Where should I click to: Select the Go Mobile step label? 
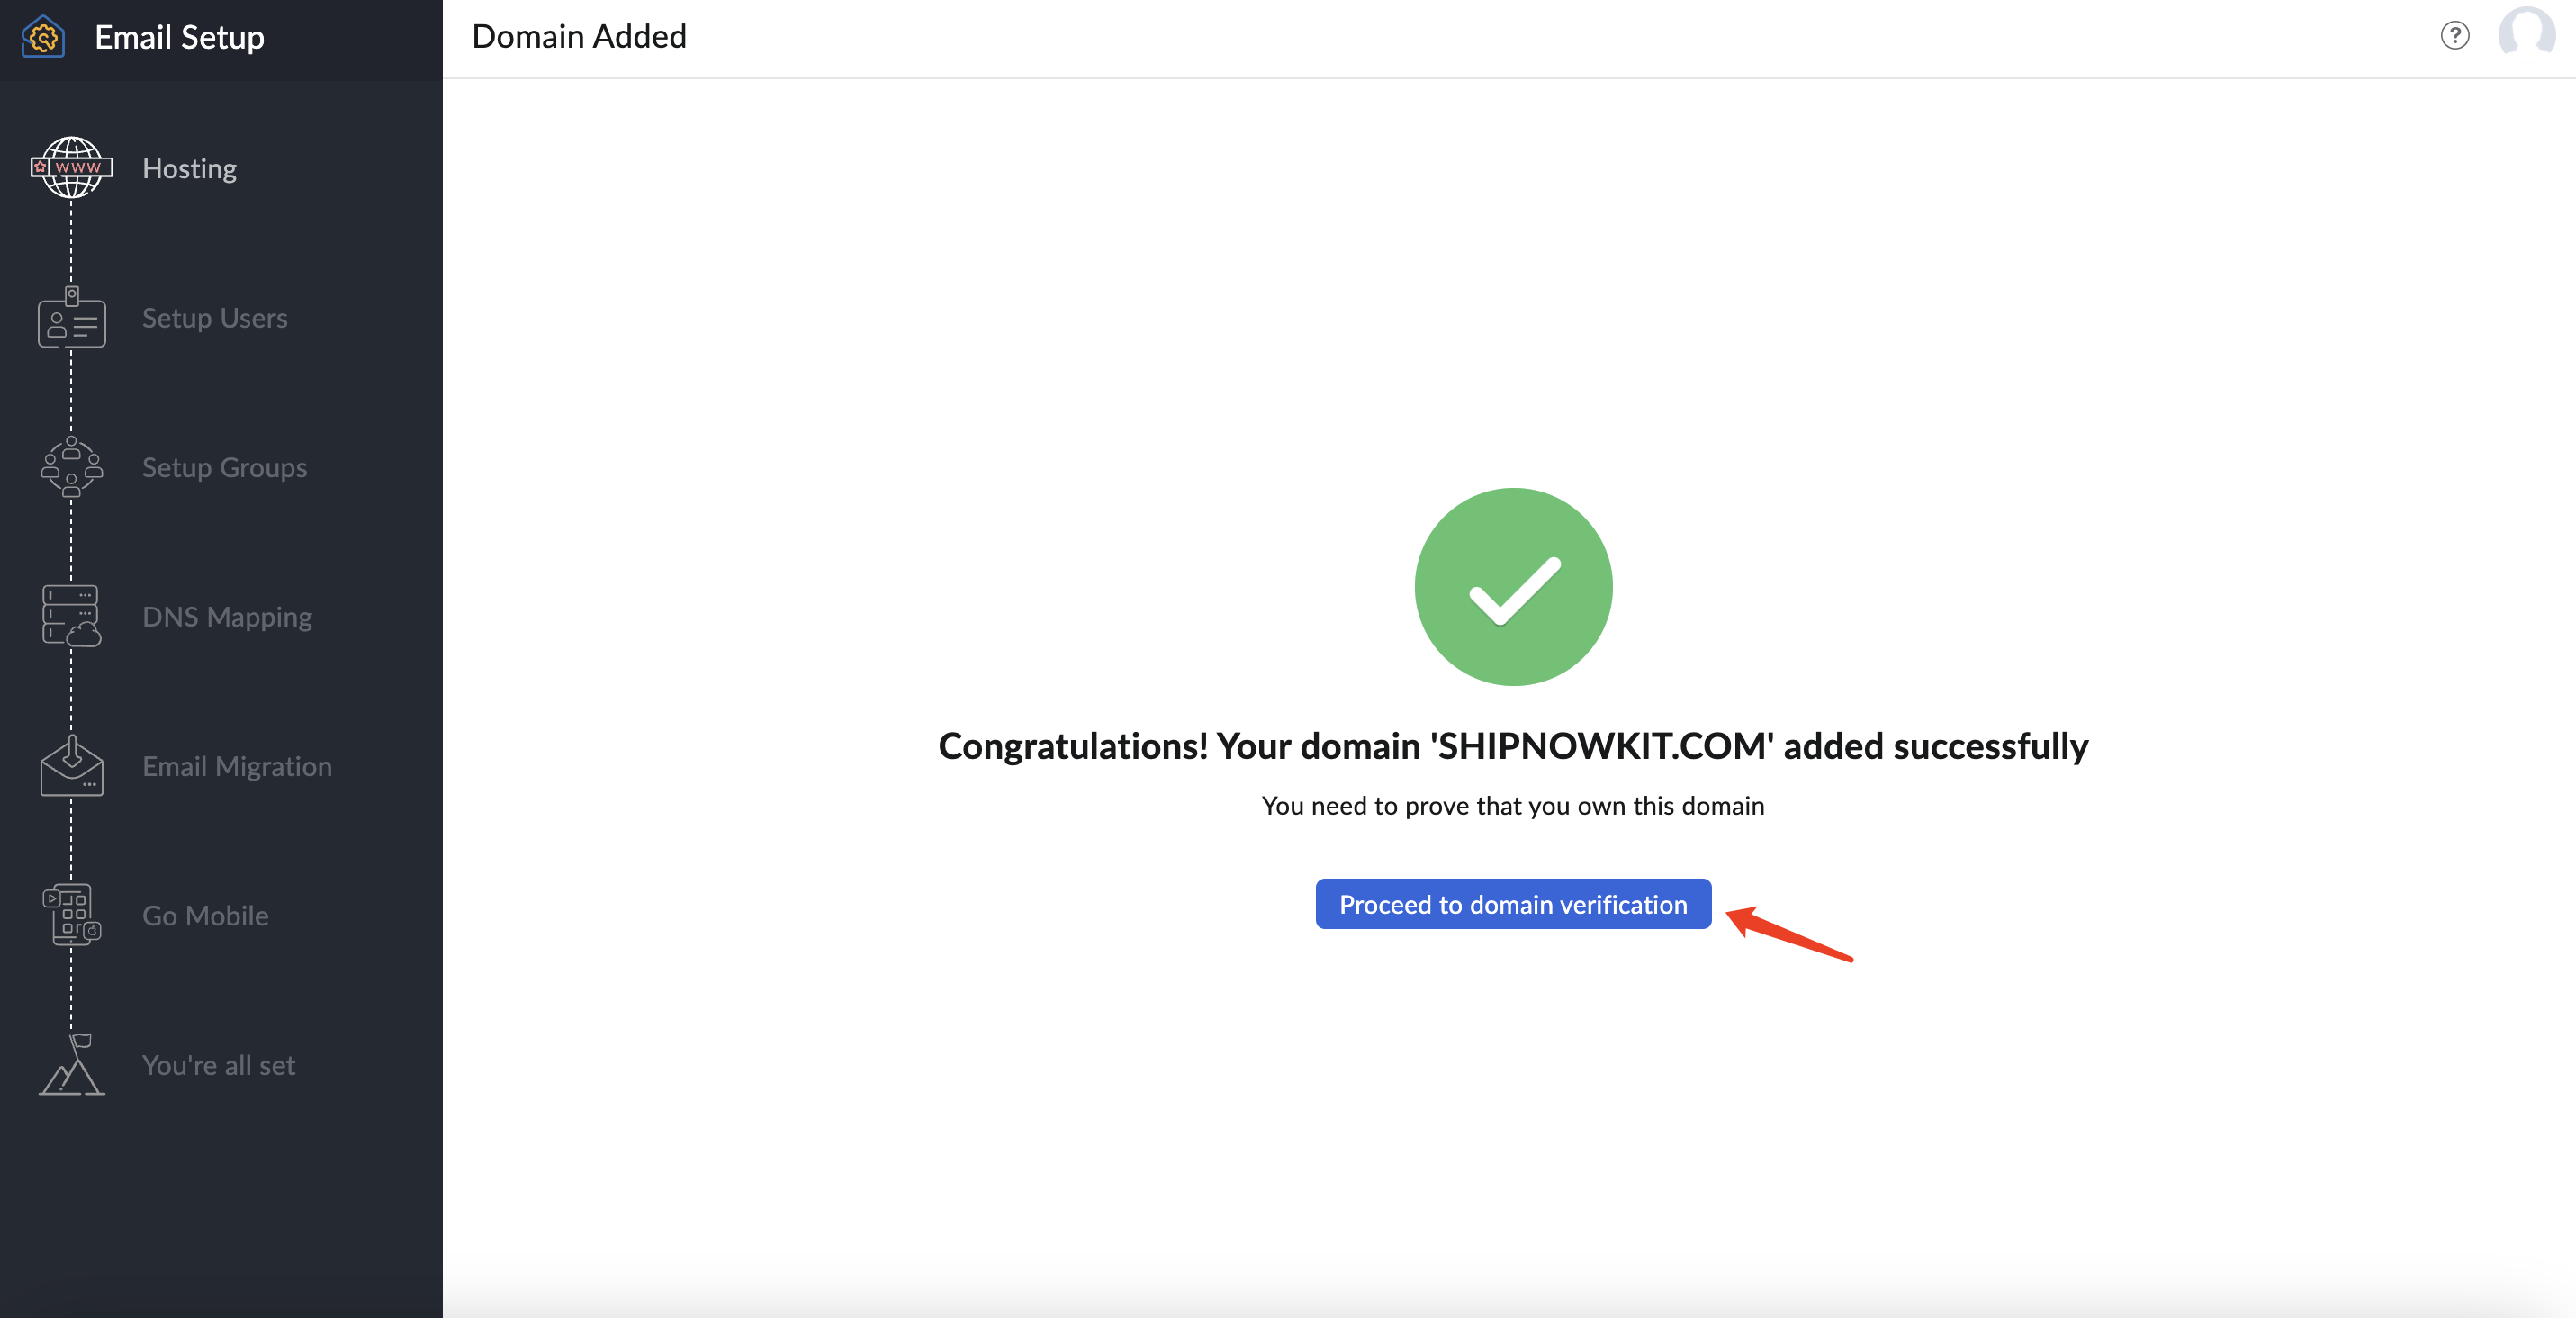pyautogui.click(x=203, y=915)
